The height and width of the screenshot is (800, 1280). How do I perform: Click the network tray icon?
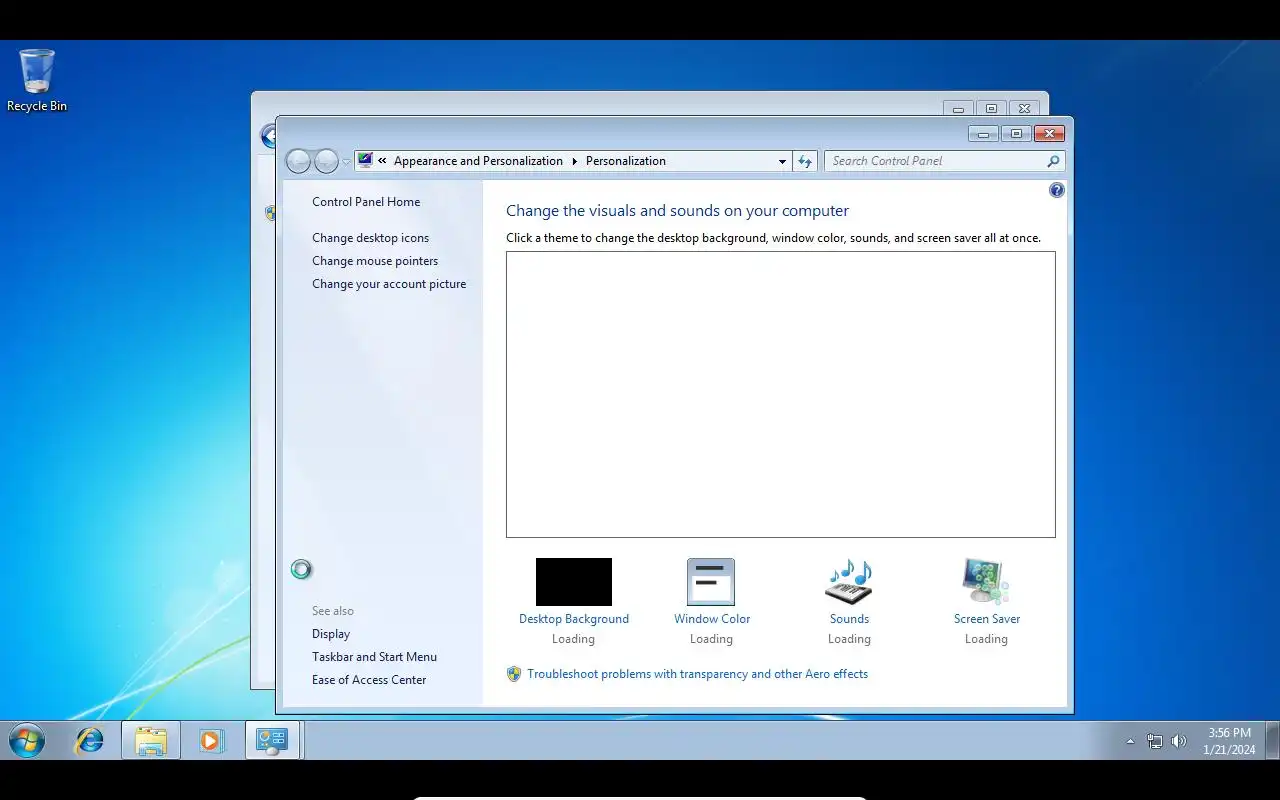1155,741
